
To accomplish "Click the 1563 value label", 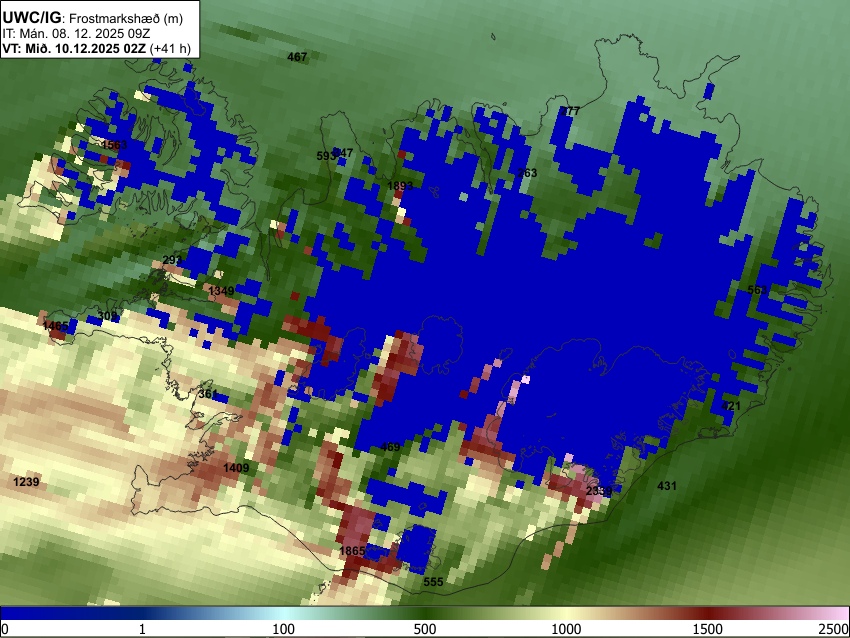I will tap(114, 145).
